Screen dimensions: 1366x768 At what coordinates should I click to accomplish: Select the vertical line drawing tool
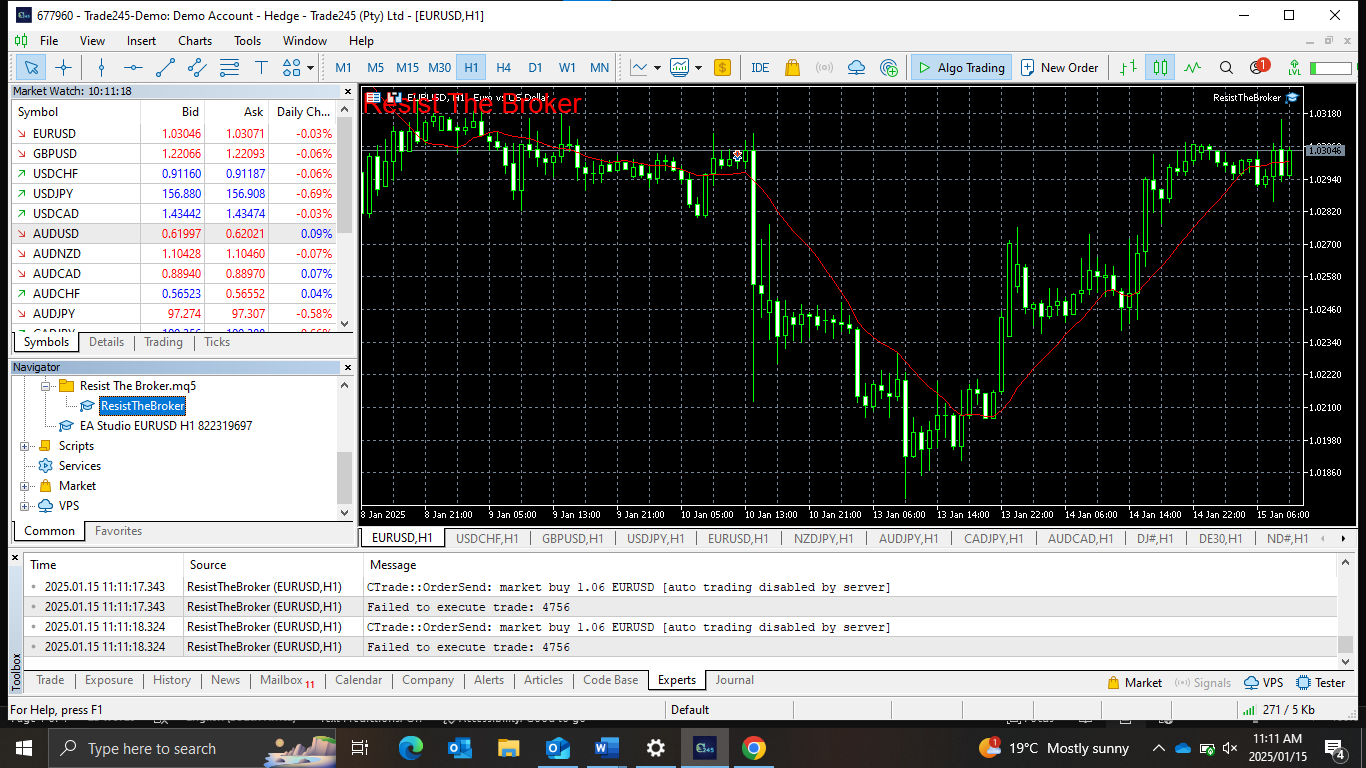point(101,68)
